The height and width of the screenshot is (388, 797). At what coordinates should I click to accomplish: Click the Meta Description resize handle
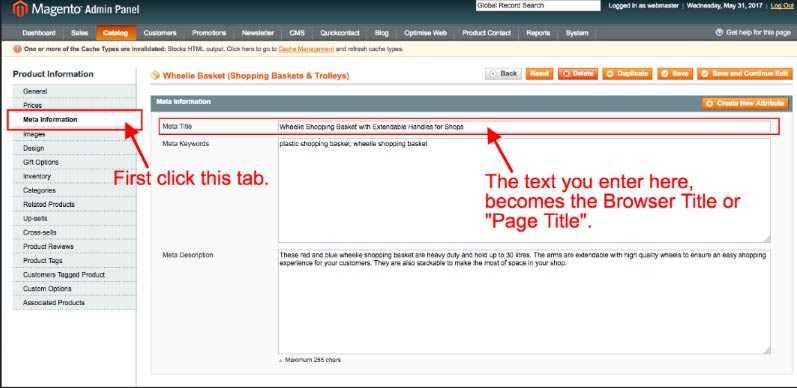(767, 350)
